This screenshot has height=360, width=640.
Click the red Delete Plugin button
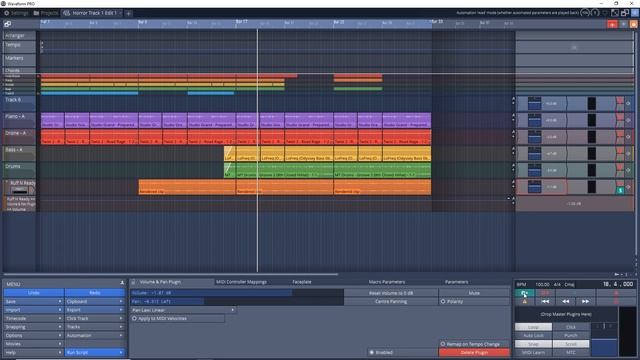point(474,352)
